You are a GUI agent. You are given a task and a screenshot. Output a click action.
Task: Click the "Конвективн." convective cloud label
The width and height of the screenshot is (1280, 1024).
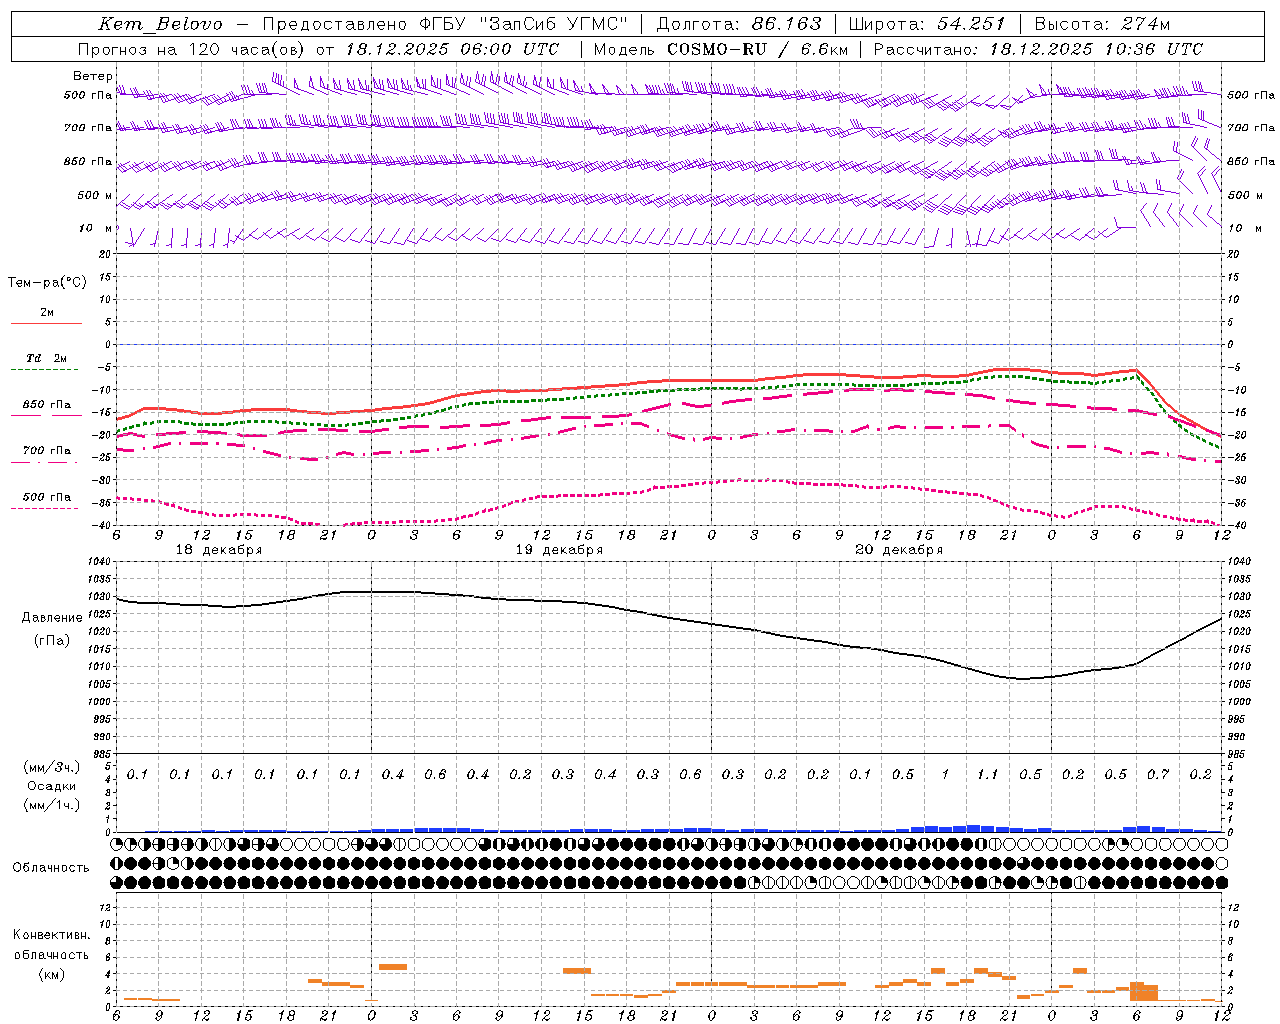[51, 935]
